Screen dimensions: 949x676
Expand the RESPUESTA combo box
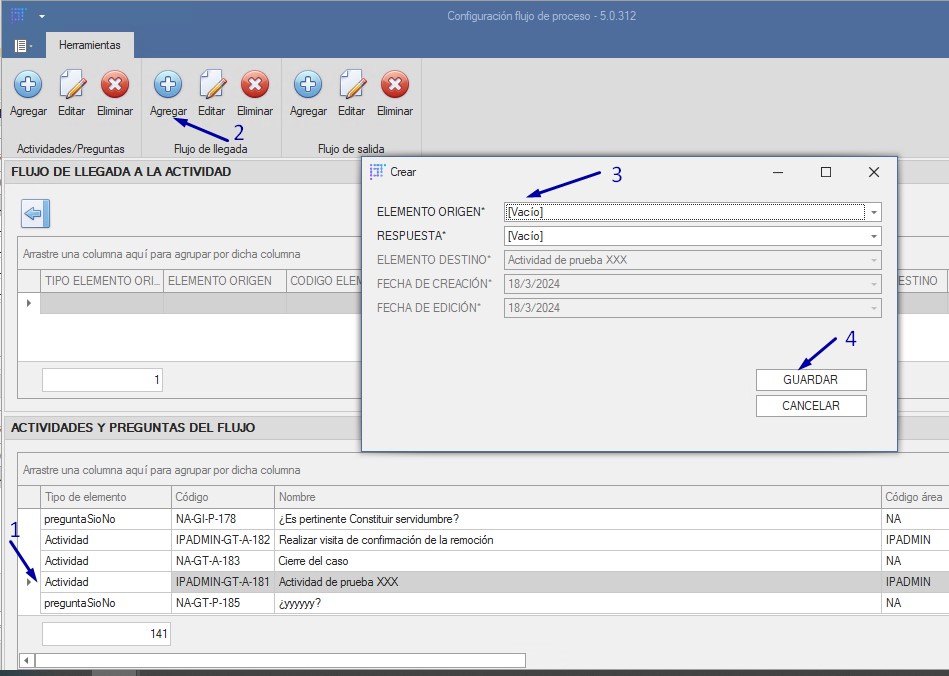(x=874, y=236)
